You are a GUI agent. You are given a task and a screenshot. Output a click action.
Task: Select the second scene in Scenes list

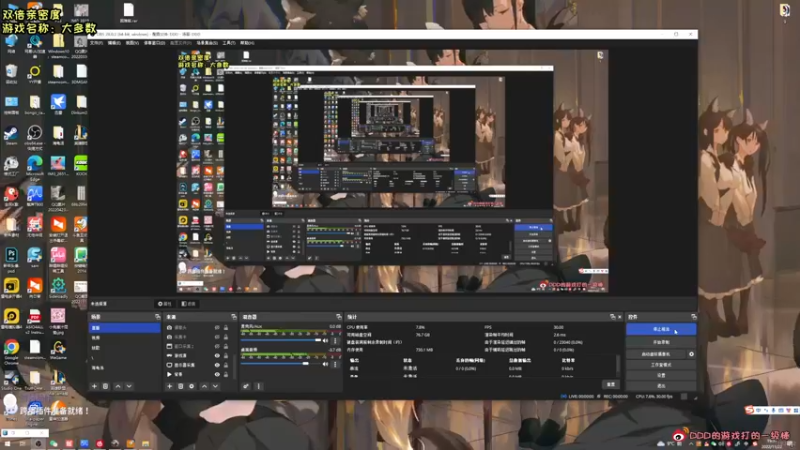click(x=124, y=338)
